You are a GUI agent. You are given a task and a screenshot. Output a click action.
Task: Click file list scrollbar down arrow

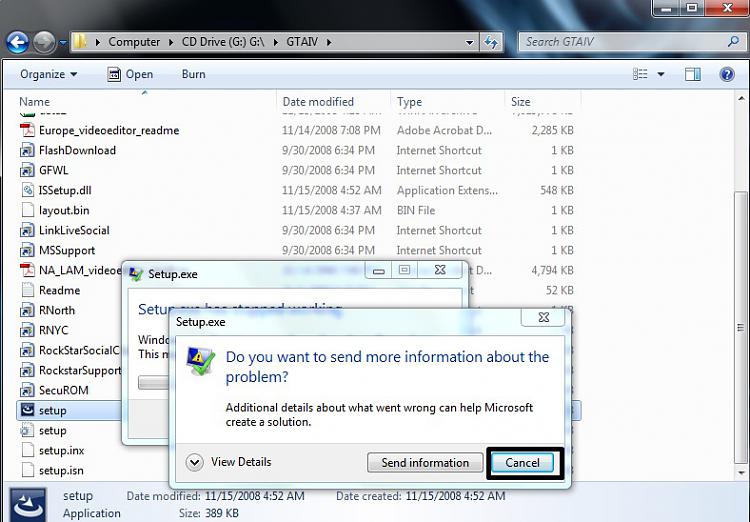click(x=741, y=473)
